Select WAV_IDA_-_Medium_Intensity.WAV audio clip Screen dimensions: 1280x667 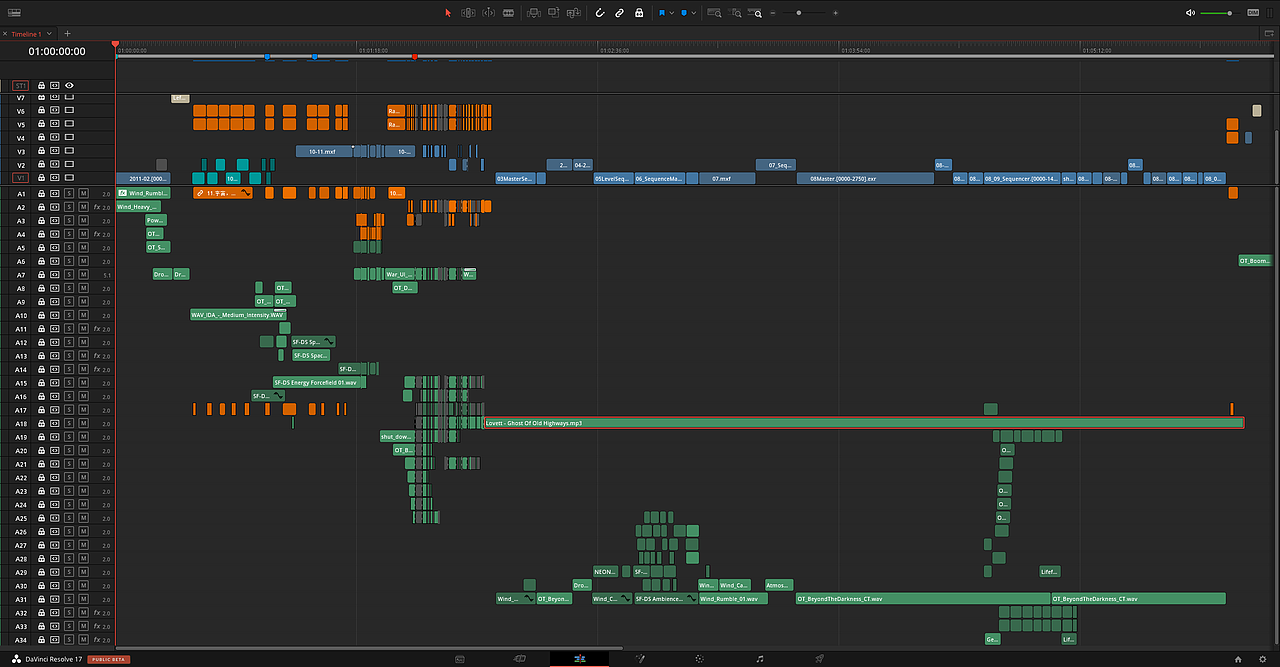[x=238, y=315]
